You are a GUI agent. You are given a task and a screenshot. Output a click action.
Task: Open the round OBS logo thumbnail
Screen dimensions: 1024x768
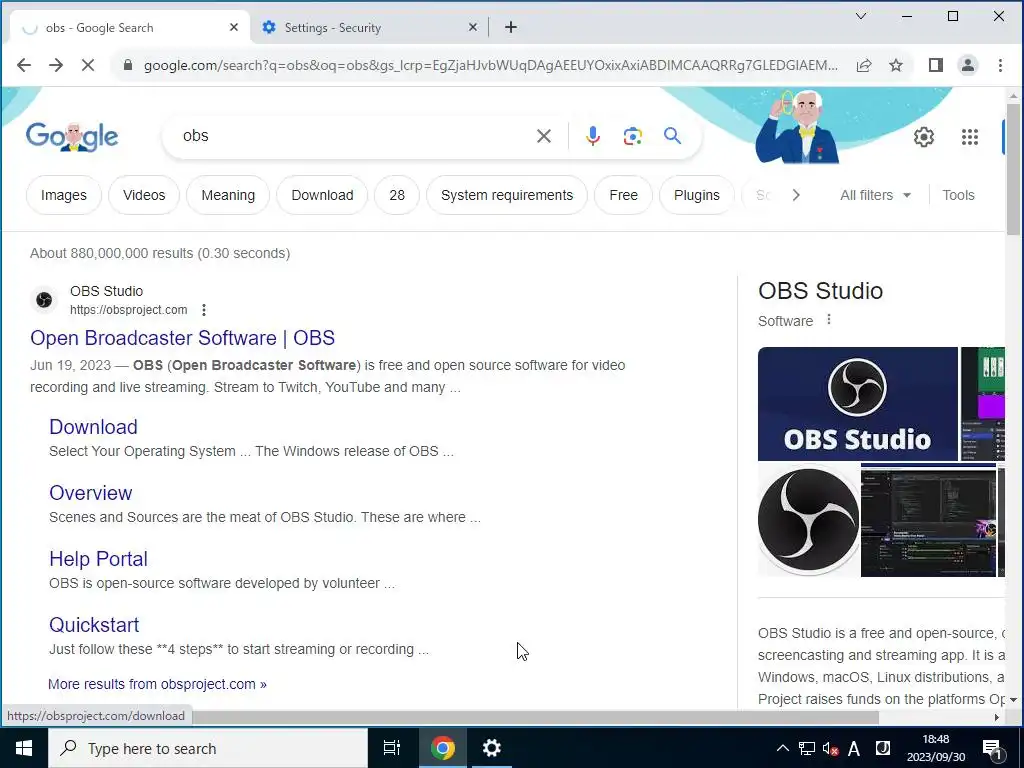coord(808,520)
